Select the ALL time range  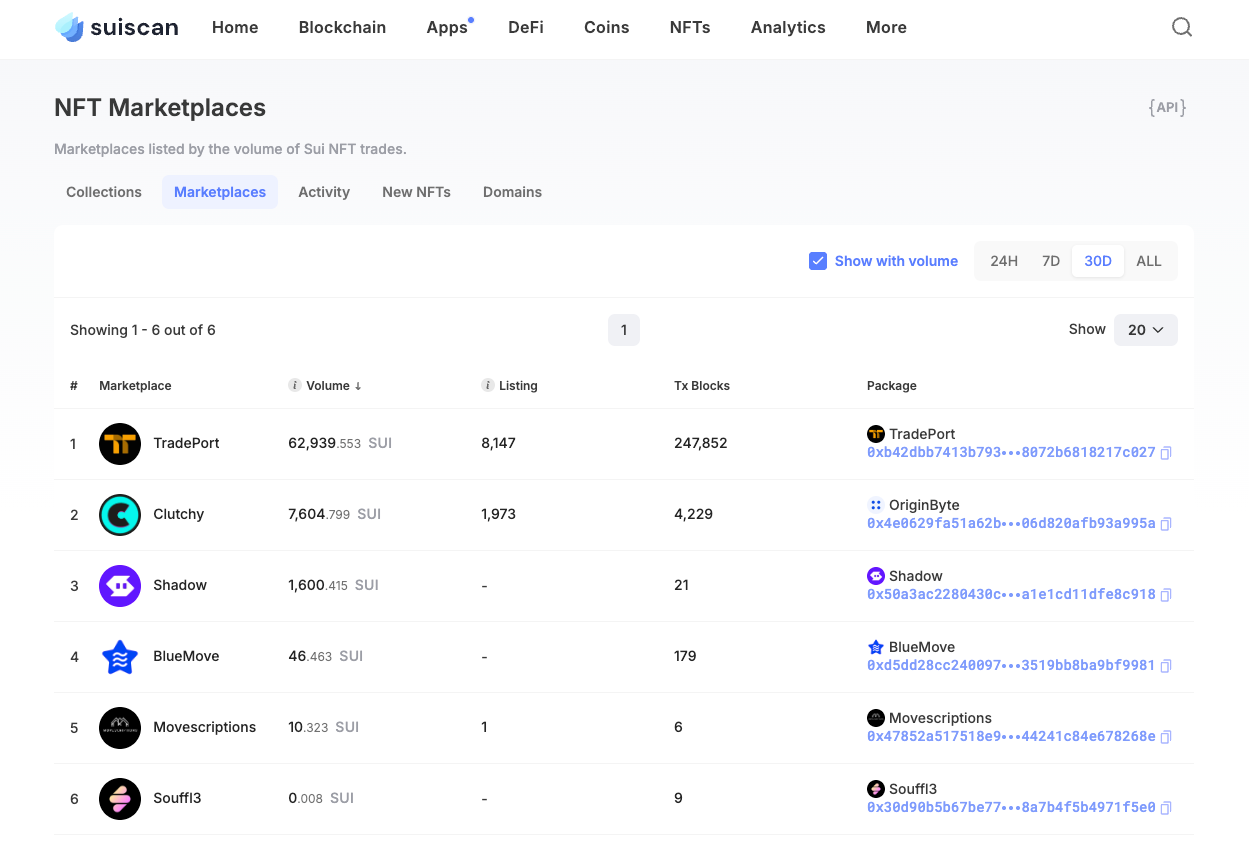(x=1149, y=261)
